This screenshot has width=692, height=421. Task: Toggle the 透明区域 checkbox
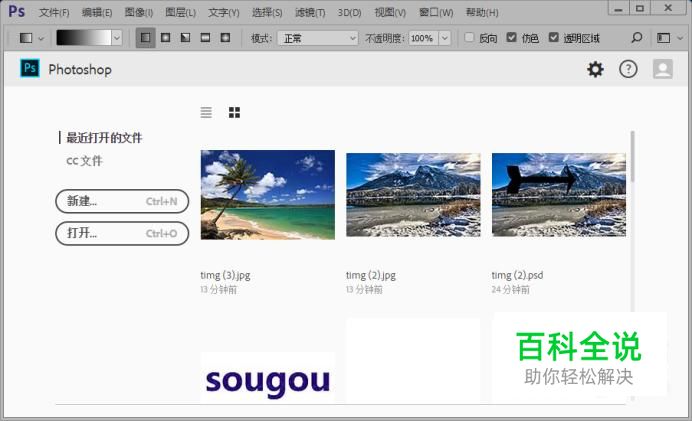[x=554, y=38]
